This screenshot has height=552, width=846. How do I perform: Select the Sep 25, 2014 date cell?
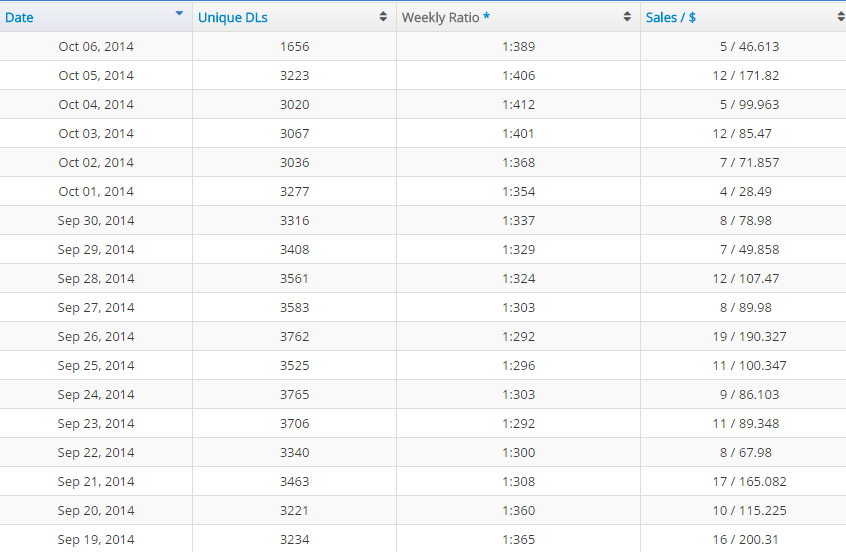point(96,366)
